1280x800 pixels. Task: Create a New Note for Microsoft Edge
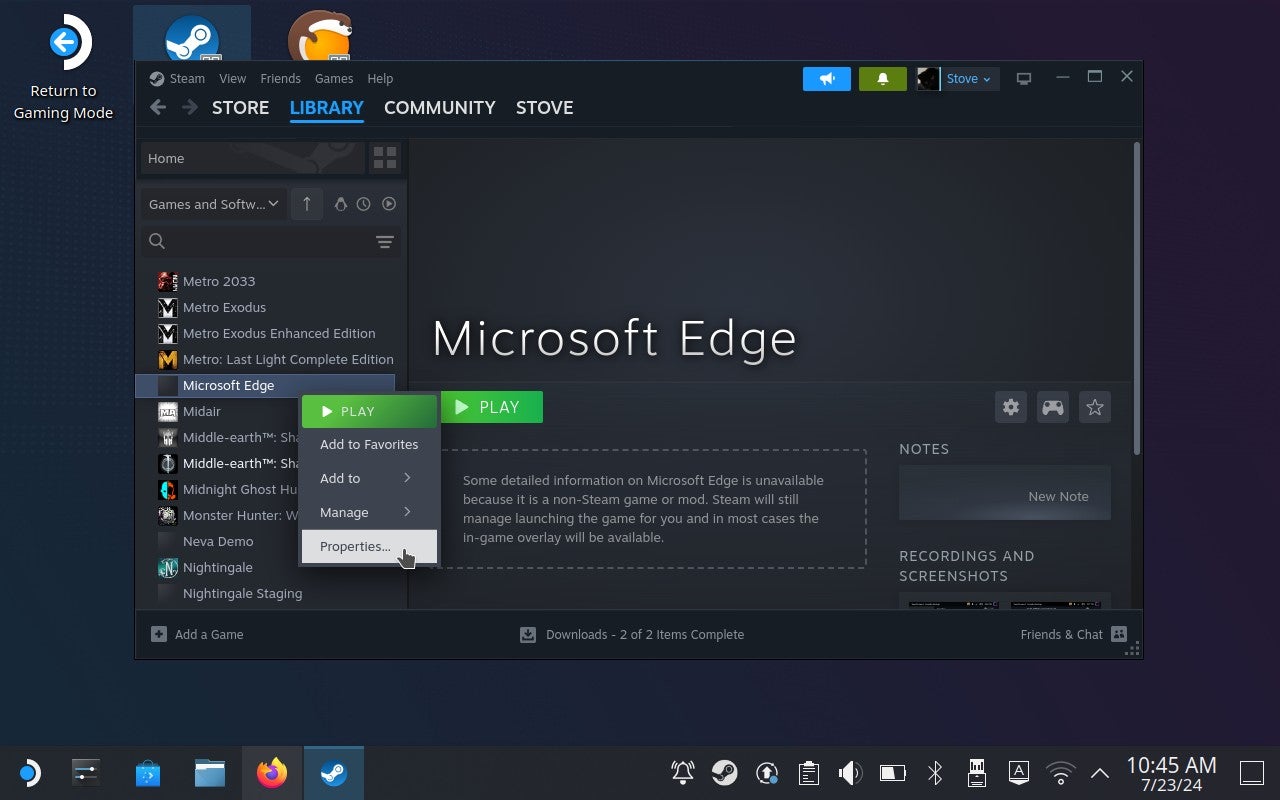tap(1057, 496)
